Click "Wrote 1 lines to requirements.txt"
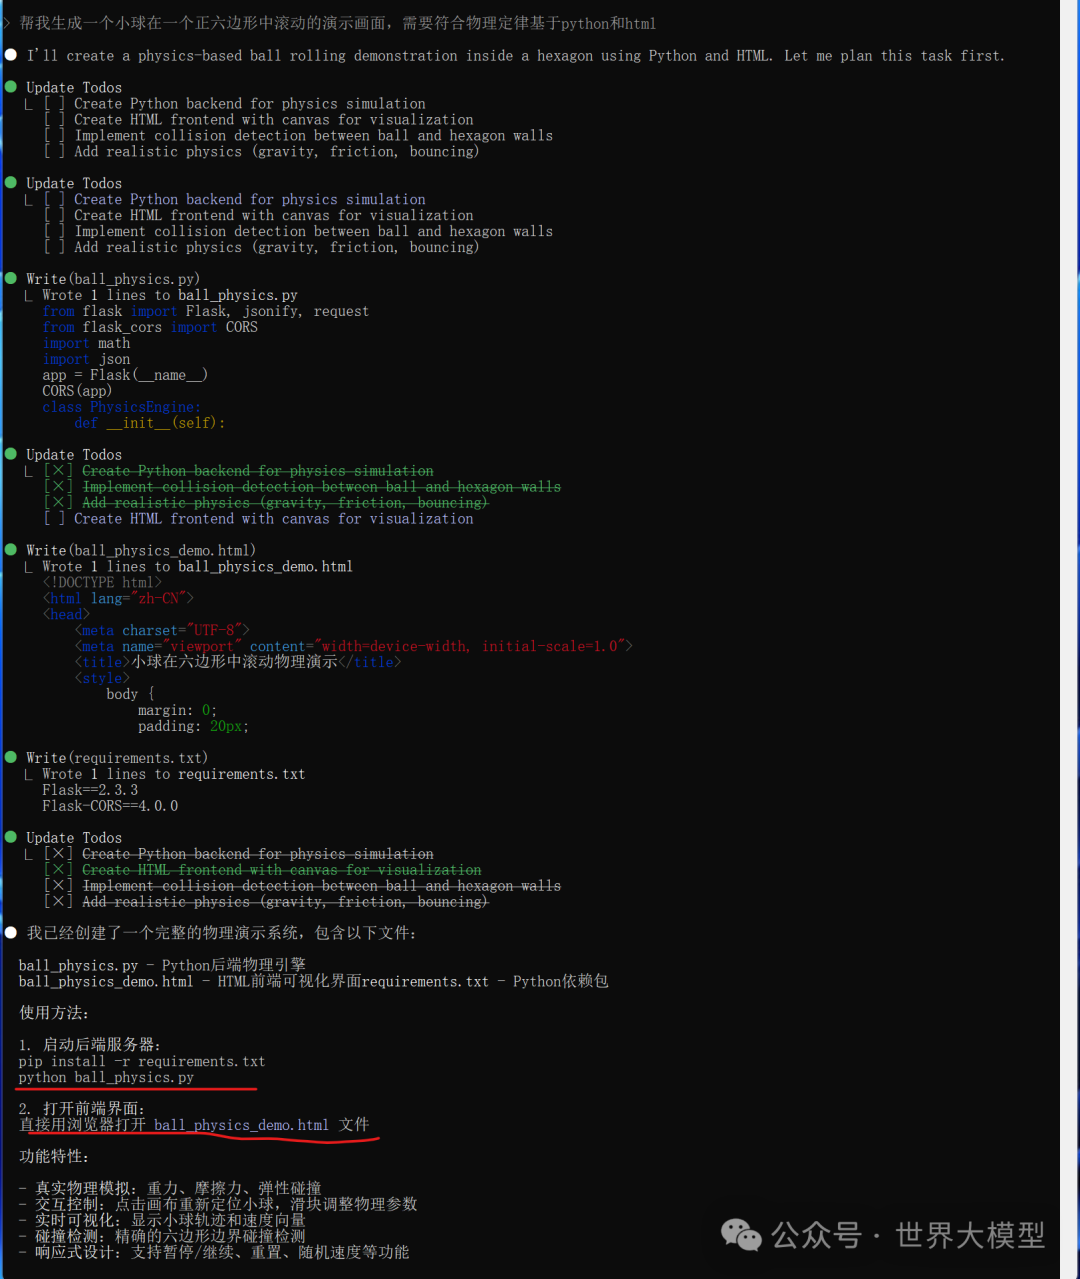This screenshot has width=1080, height=1279. (173, 774)
